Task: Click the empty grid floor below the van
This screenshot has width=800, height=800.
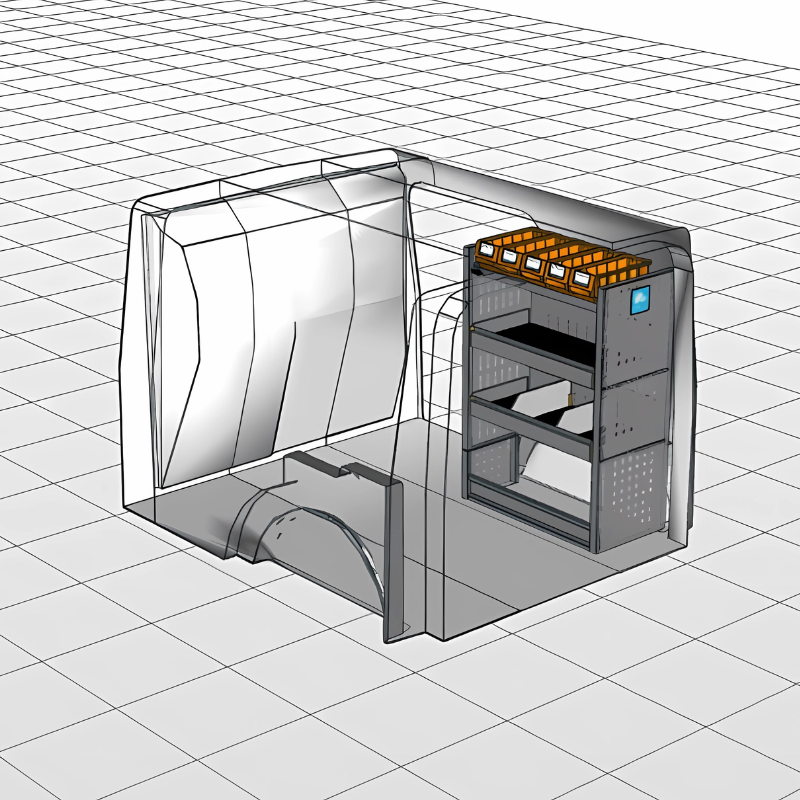Action: tap(400, 720)
